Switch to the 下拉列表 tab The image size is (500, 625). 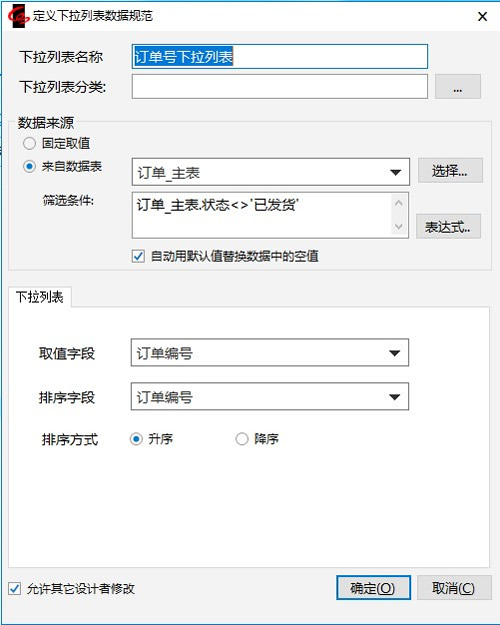click(x=39, y=297)
